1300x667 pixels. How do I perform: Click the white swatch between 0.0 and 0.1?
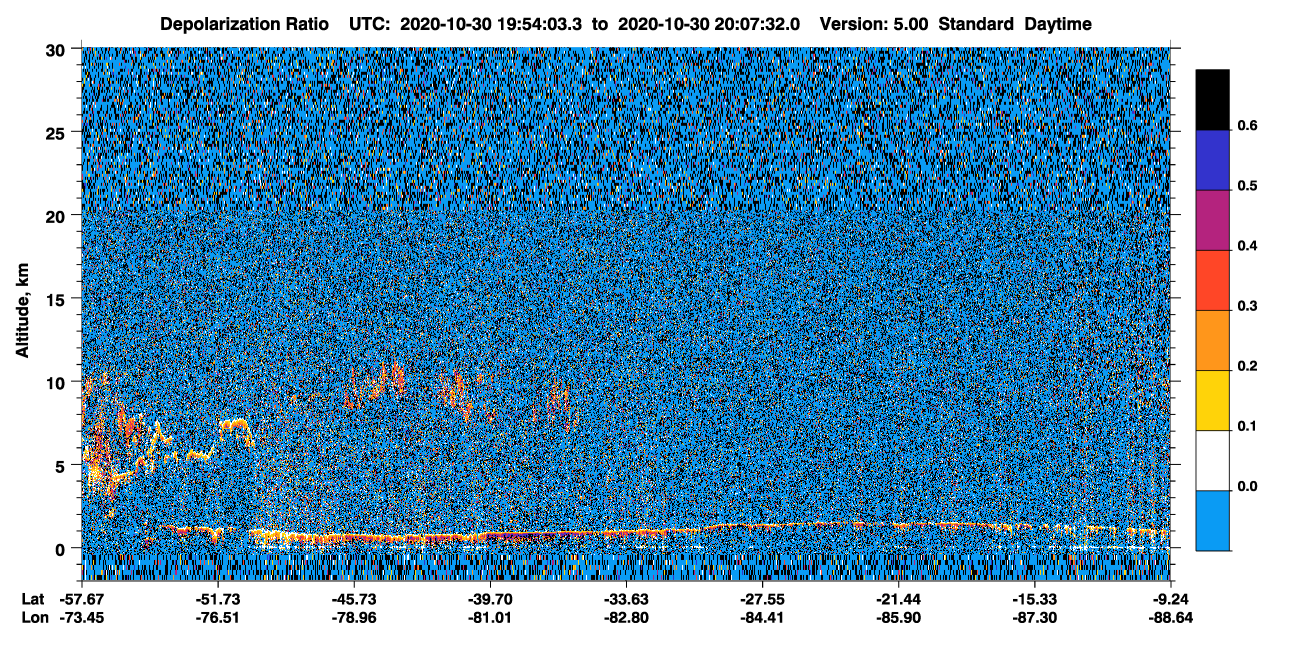[x=1212, y=460]
